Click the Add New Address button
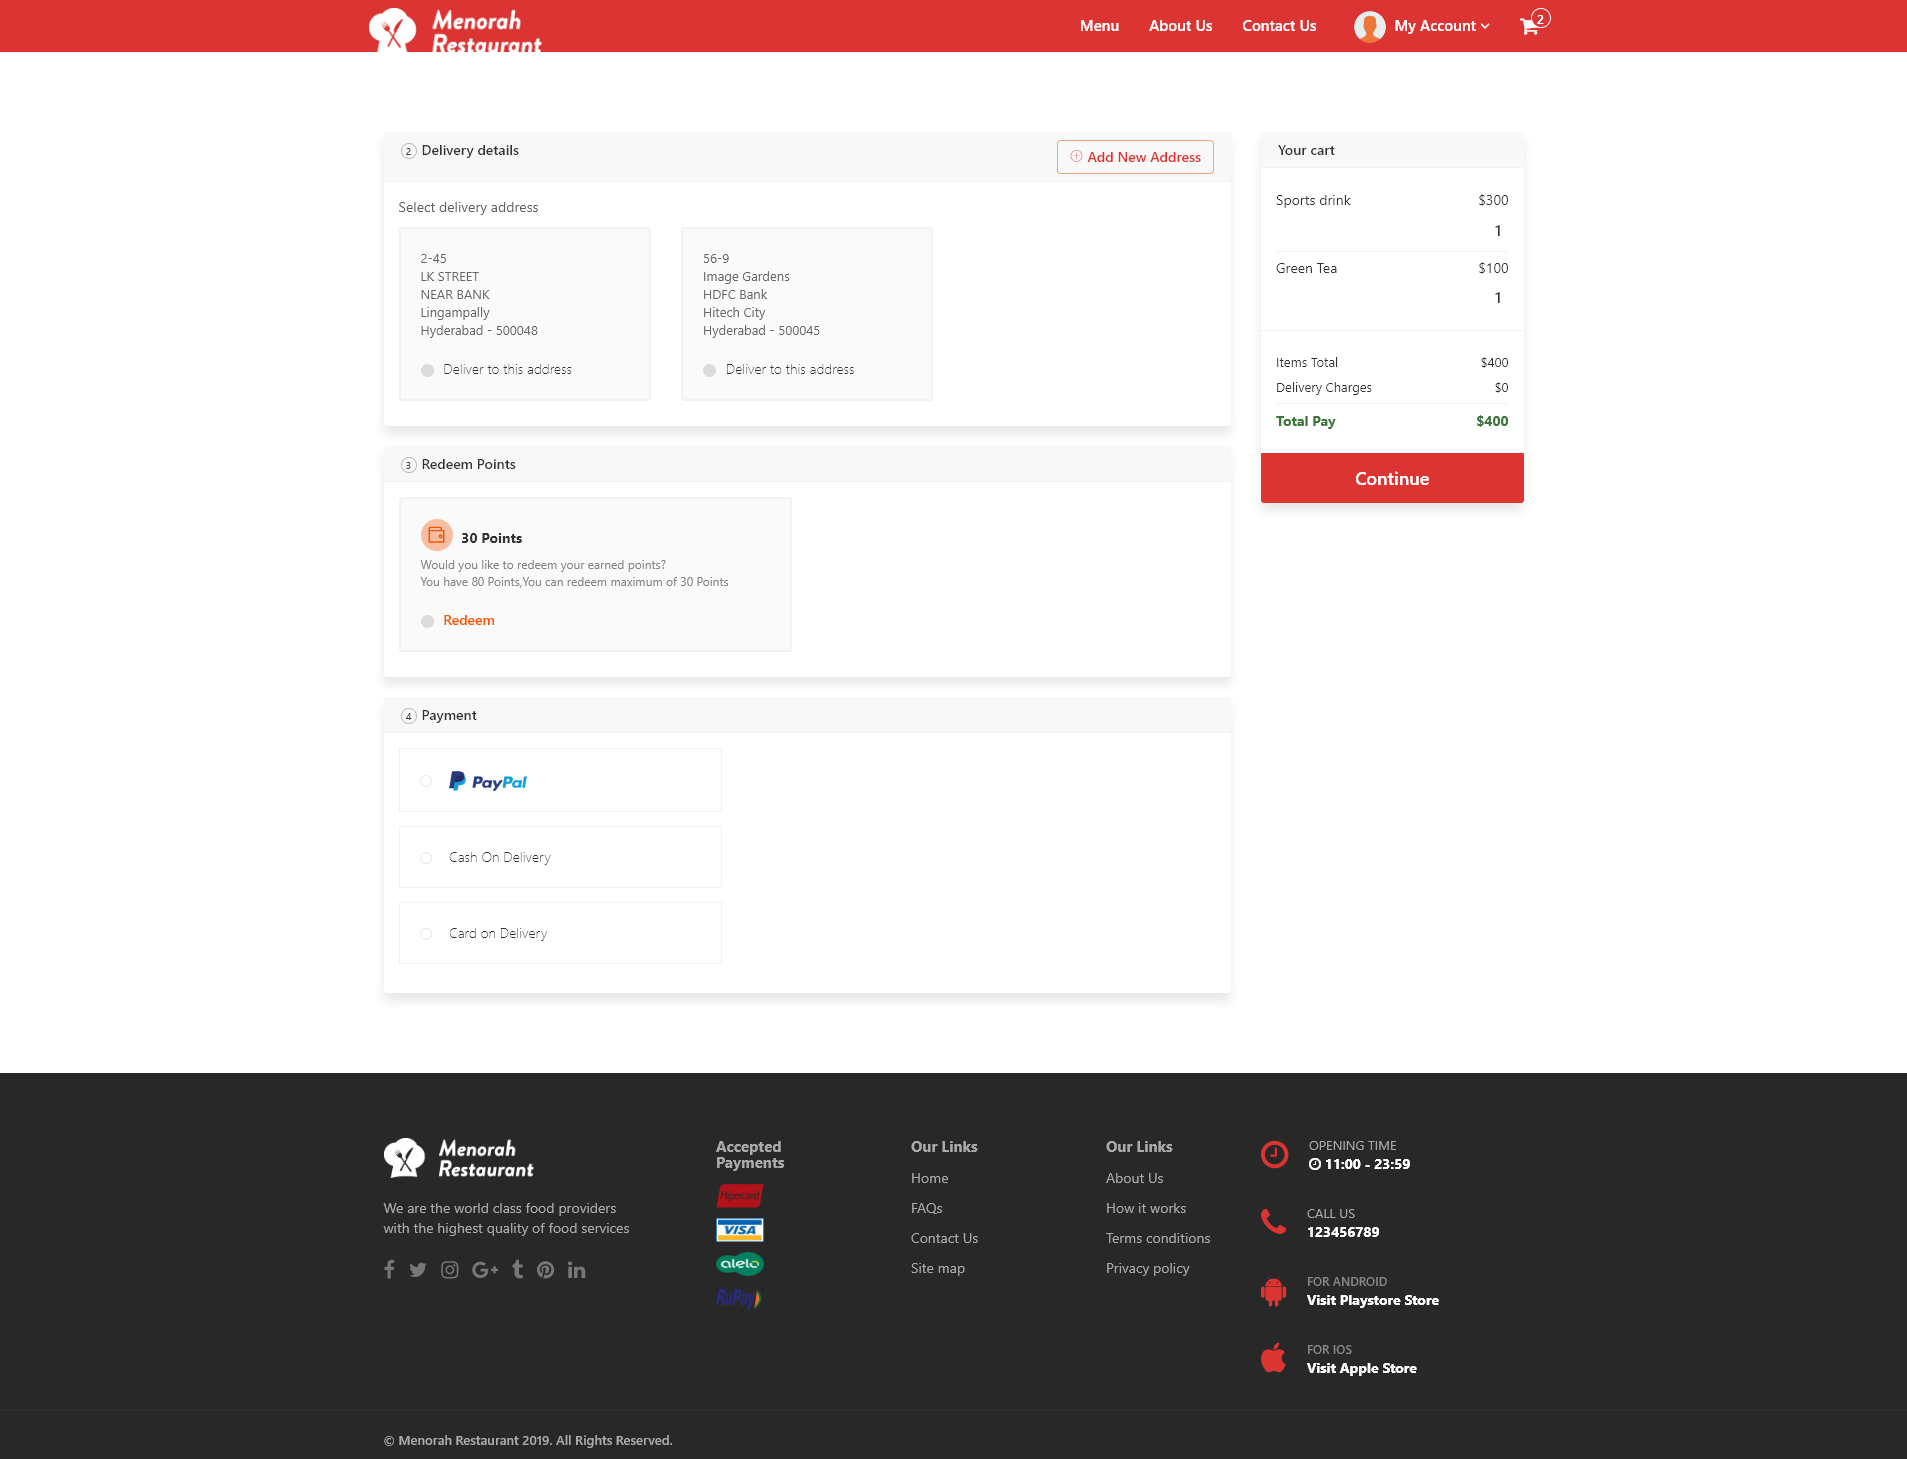This screenshot has height=1459, width=1907. coord(1135,157)
